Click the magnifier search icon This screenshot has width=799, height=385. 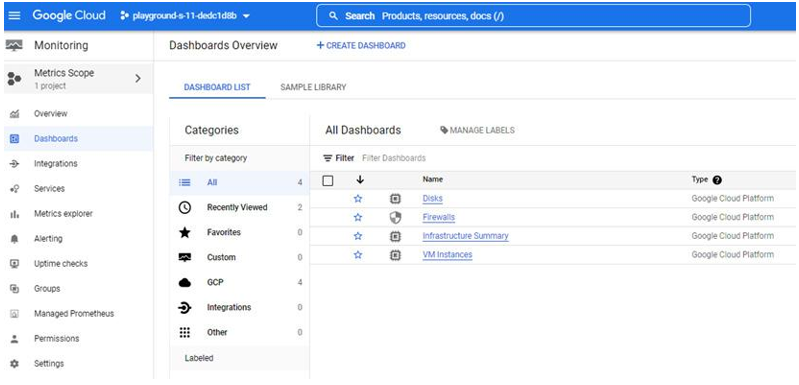(x=333, y=16)
